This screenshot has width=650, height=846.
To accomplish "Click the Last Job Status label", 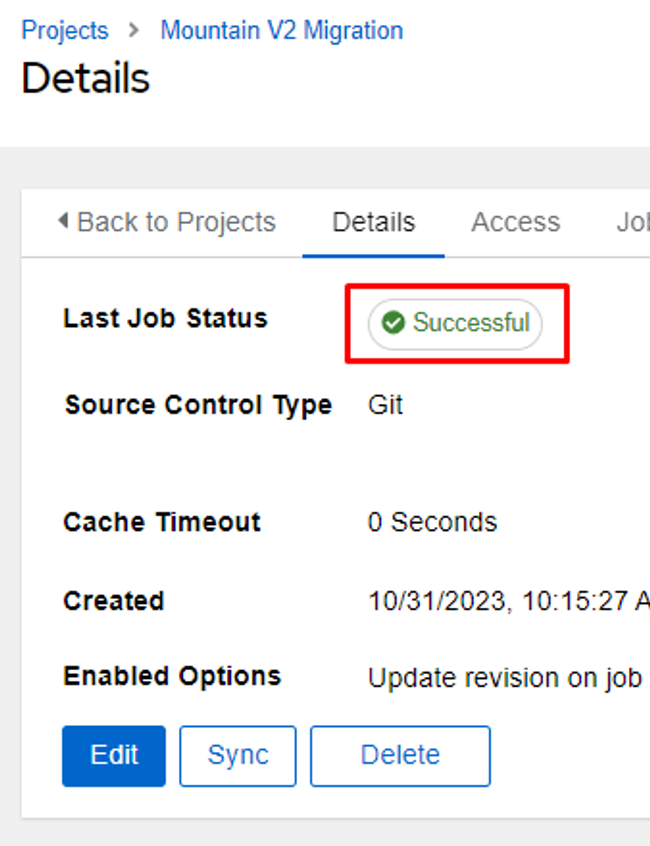I will (x=166, y=318).
